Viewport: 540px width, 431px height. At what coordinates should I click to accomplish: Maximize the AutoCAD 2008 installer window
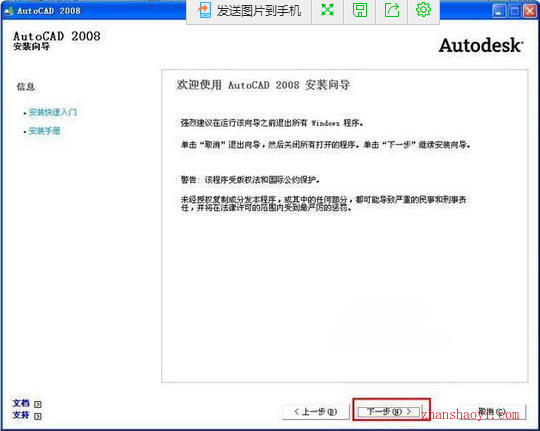click(x=514, y=11)
